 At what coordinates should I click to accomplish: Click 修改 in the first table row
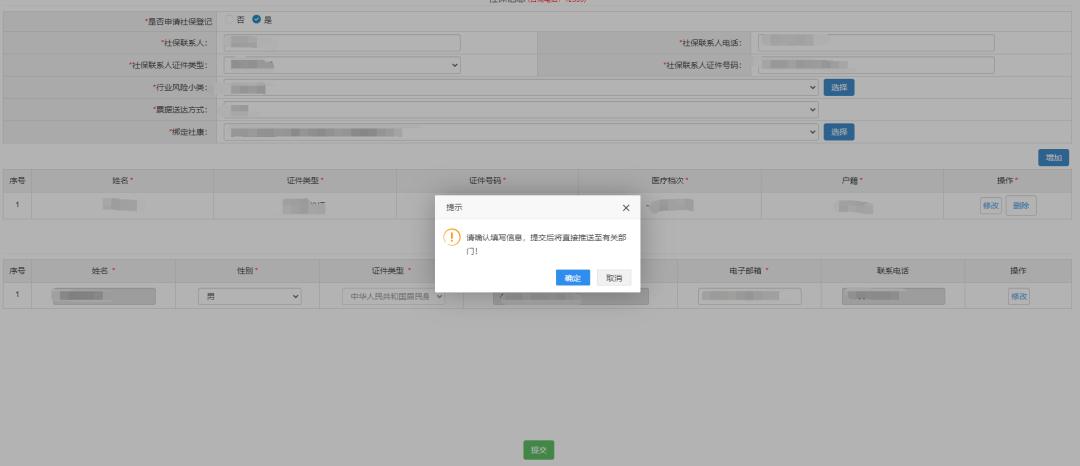(x=990, y=205)
